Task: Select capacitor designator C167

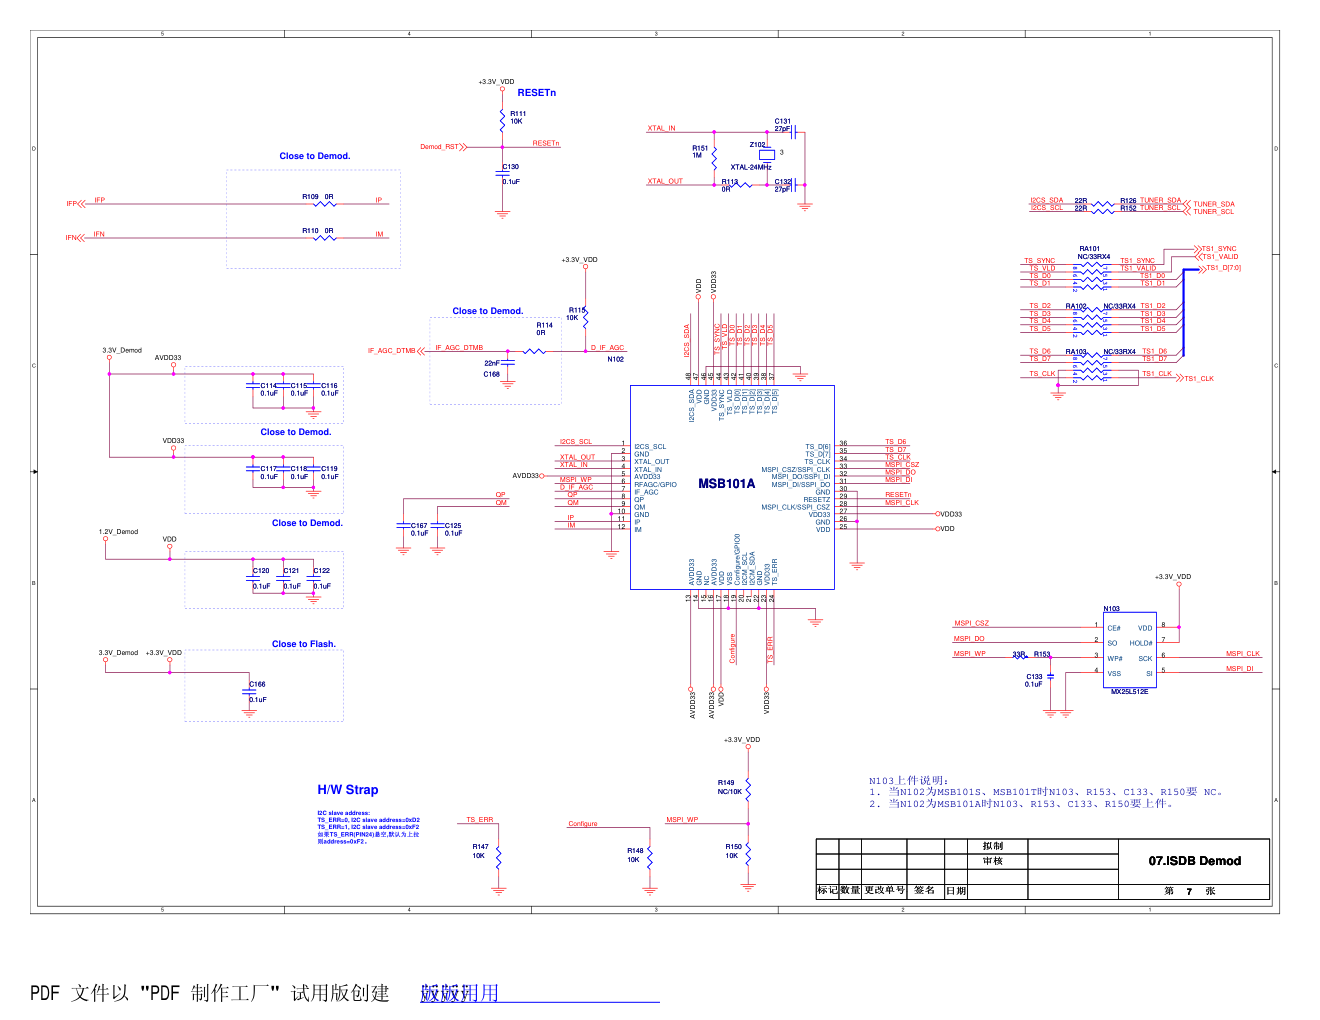Action: tap(419, 526)
